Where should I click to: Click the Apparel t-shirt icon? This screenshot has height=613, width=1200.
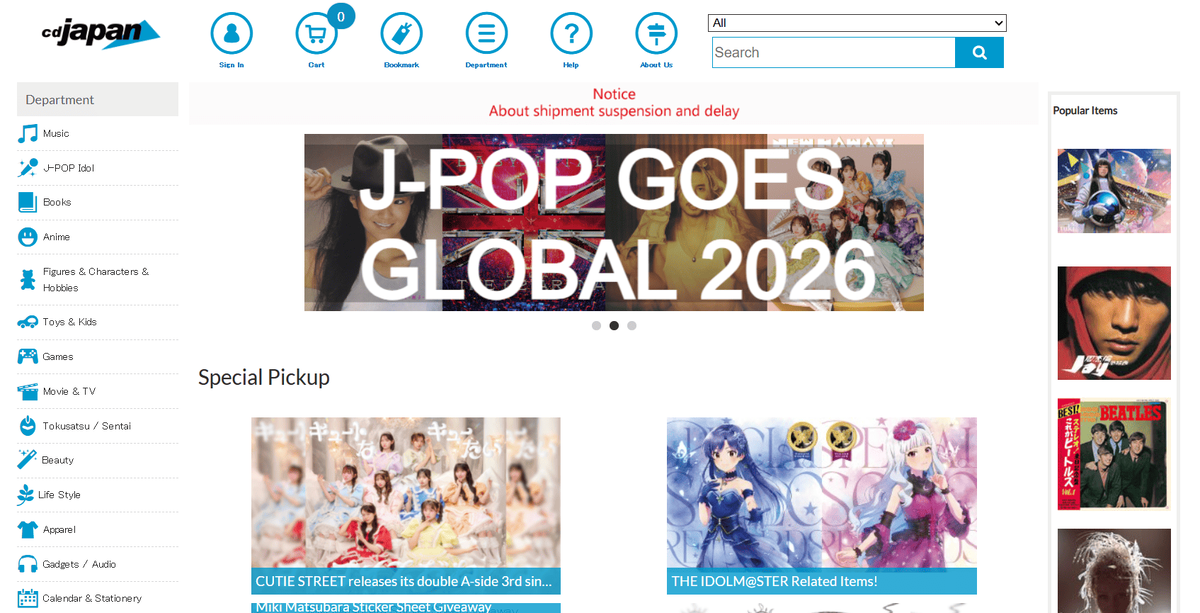click(28, 530)
